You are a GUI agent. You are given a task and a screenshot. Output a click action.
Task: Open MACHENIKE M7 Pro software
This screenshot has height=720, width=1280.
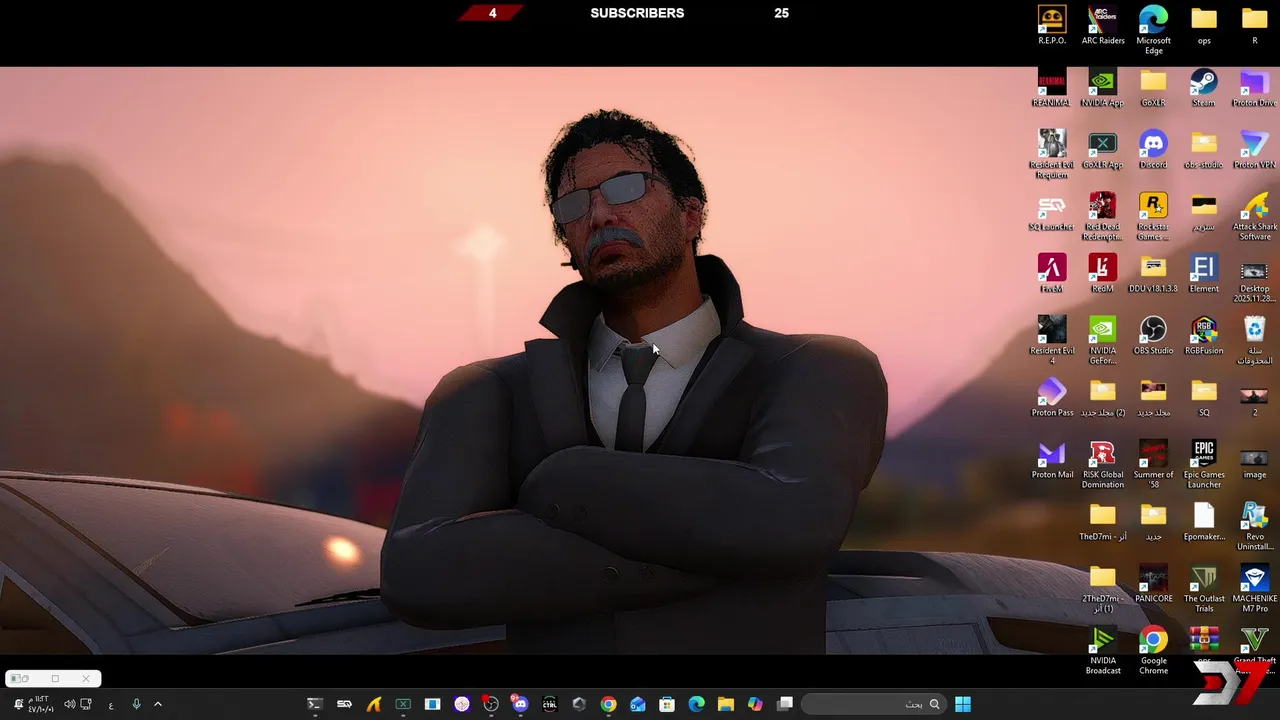(1254, 588)
